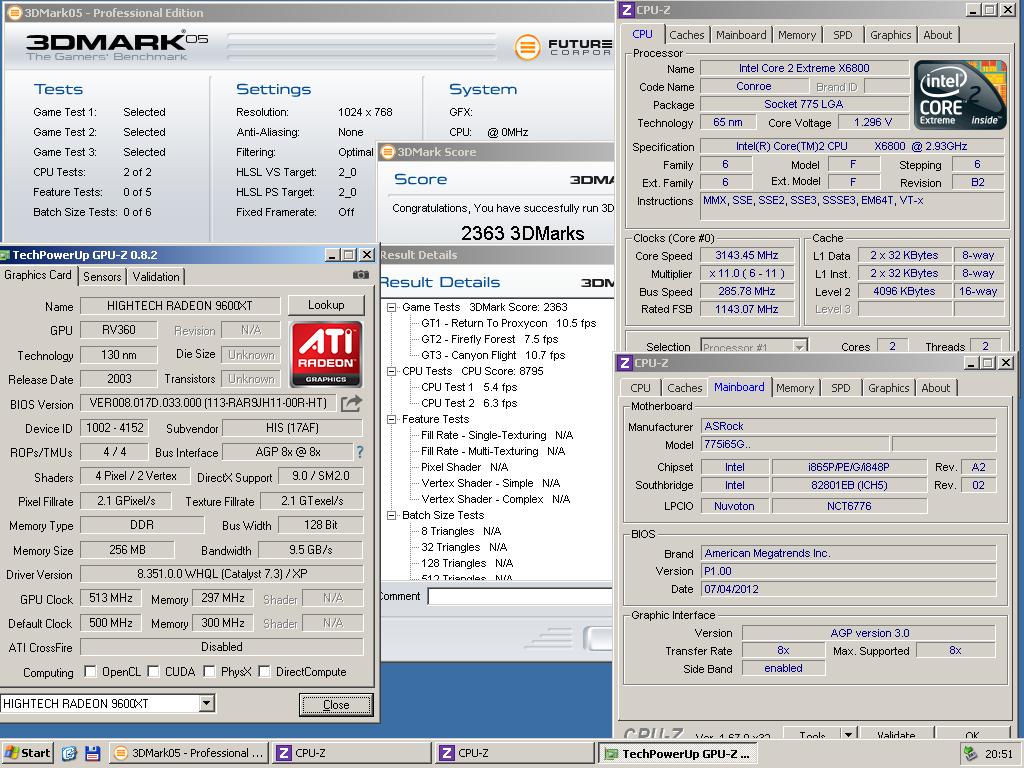Switch to 3DMark05 in the taskbar
Screen dimensions: 1024x768
[x=189, y=753]
